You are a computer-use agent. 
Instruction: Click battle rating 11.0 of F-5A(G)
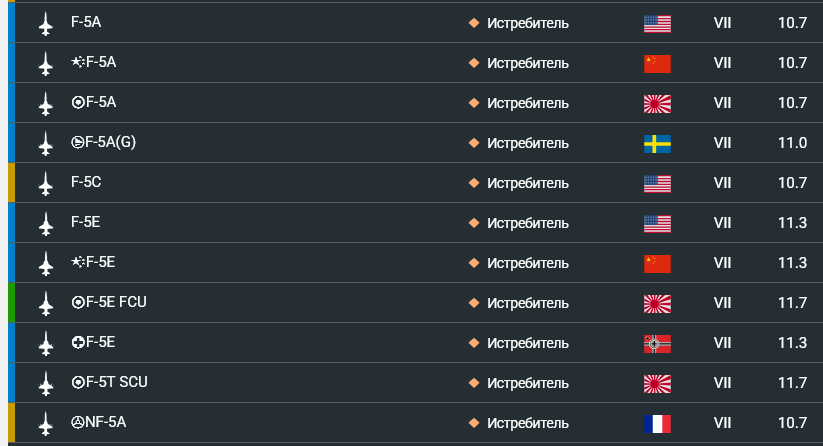(792, 143)
